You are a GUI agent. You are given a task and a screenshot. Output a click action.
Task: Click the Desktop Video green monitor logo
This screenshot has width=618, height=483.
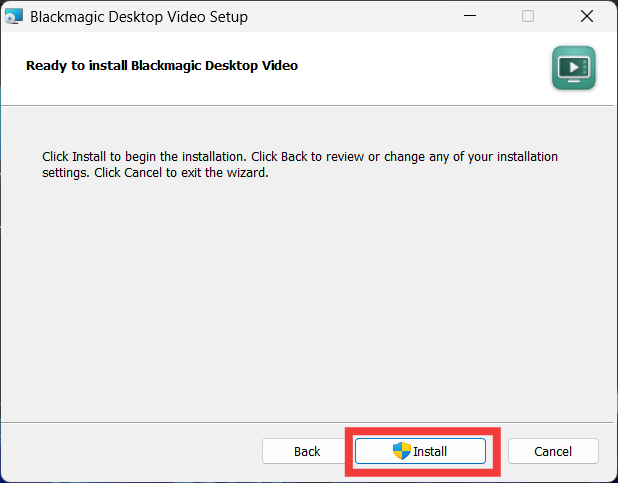(x=574, y=68)
